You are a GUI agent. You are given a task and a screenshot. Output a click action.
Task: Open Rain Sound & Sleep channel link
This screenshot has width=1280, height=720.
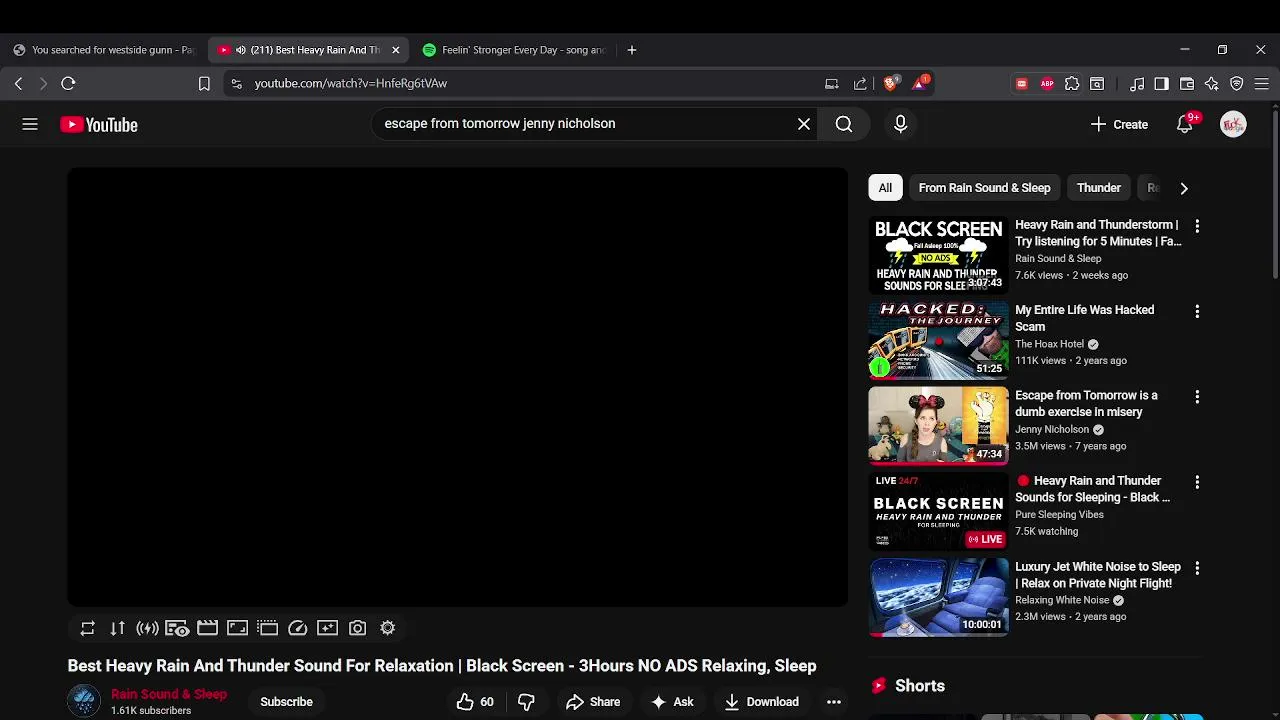coord(169,694)
